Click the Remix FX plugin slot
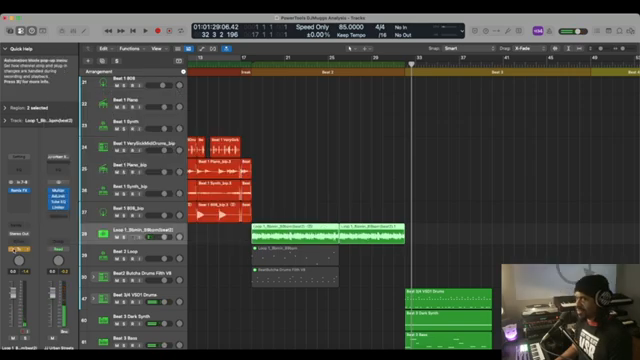Image resolution: width=640 pixels, height=360 pixels. coord(19,191)
